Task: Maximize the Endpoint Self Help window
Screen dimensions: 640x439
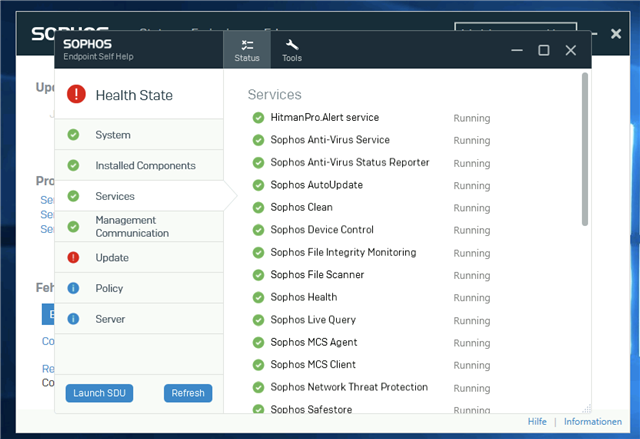Action: (x=543, y=50)
